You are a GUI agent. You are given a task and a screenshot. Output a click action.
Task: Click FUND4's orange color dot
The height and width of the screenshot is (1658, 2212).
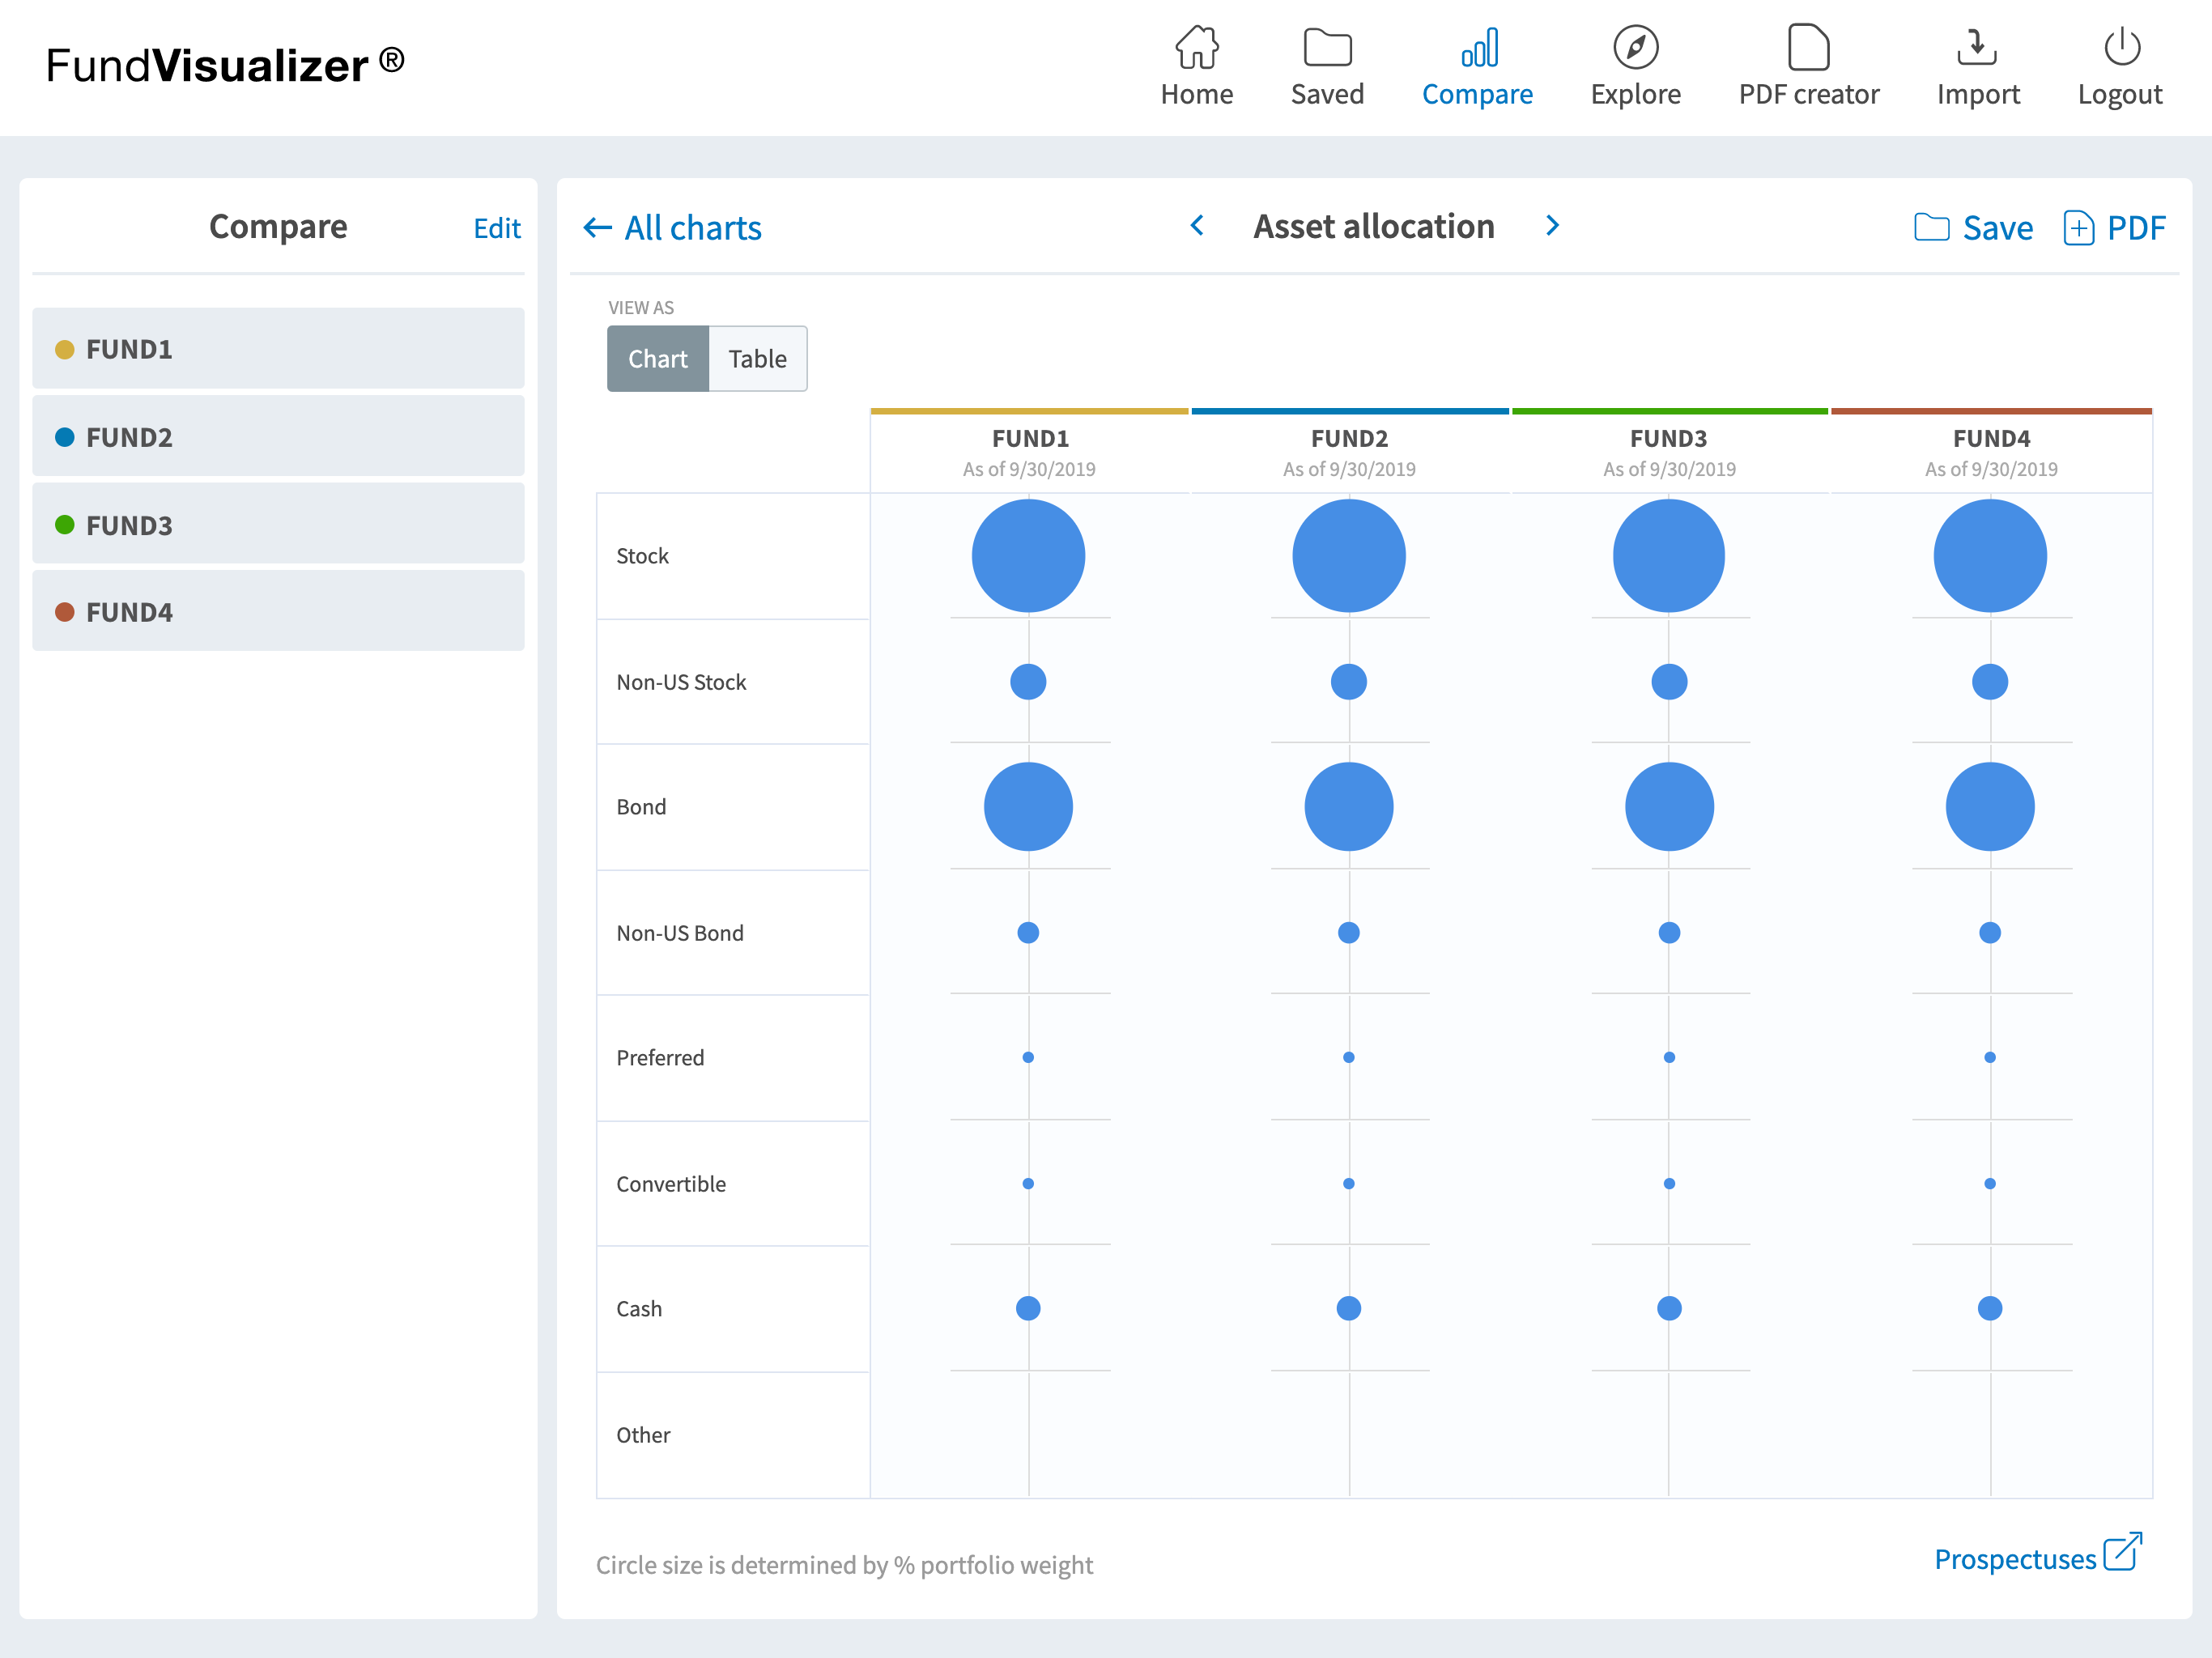(x=65, y=612)
